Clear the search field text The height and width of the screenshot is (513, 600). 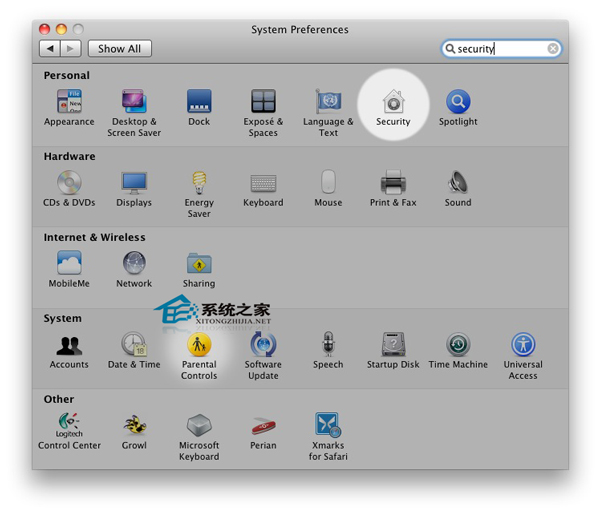(553, 48)
